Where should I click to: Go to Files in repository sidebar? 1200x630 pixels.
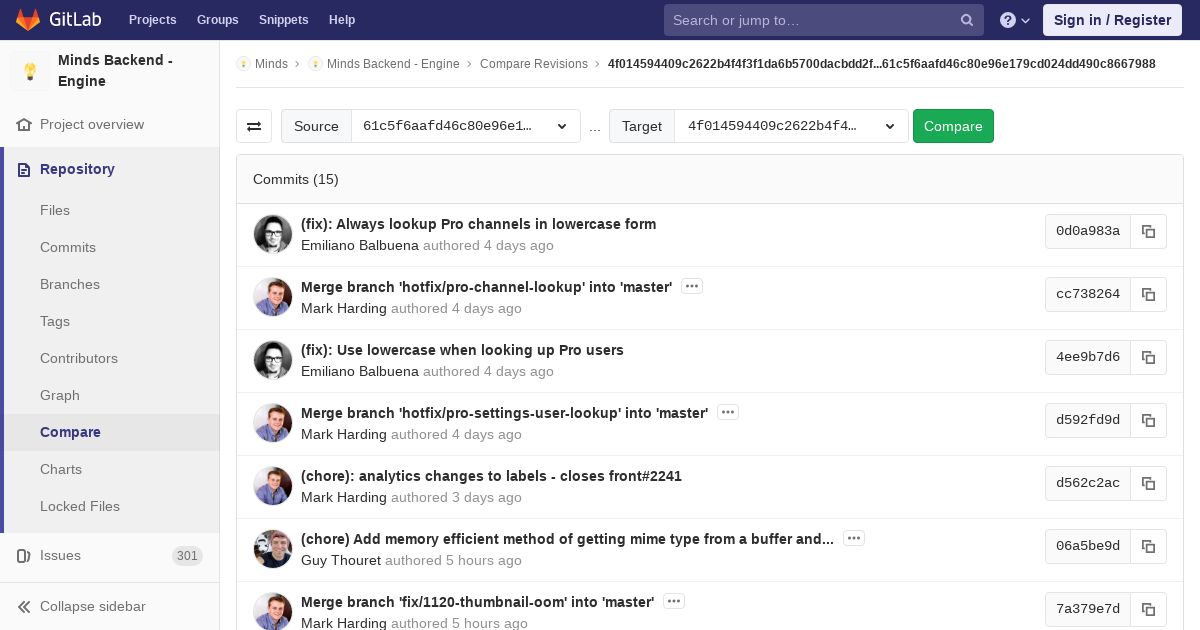(55, 211)
